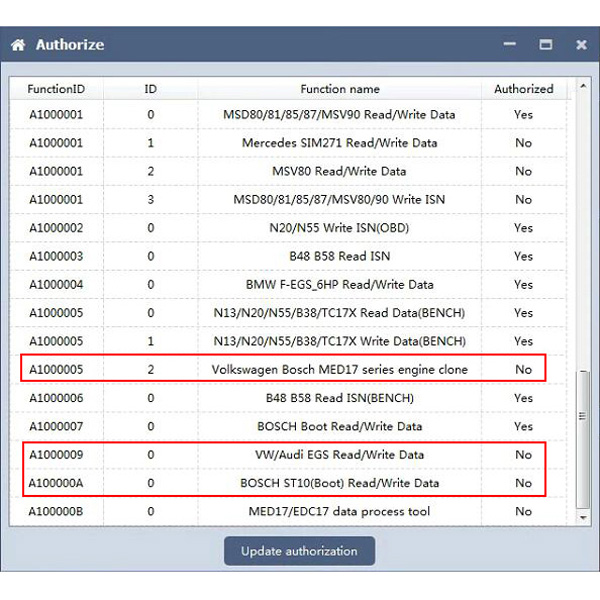Screen dimensions: 600x600
Task: Select MSD80/81/85/87/MSV80/90 Write ISN row
Action: click(288, 199)
